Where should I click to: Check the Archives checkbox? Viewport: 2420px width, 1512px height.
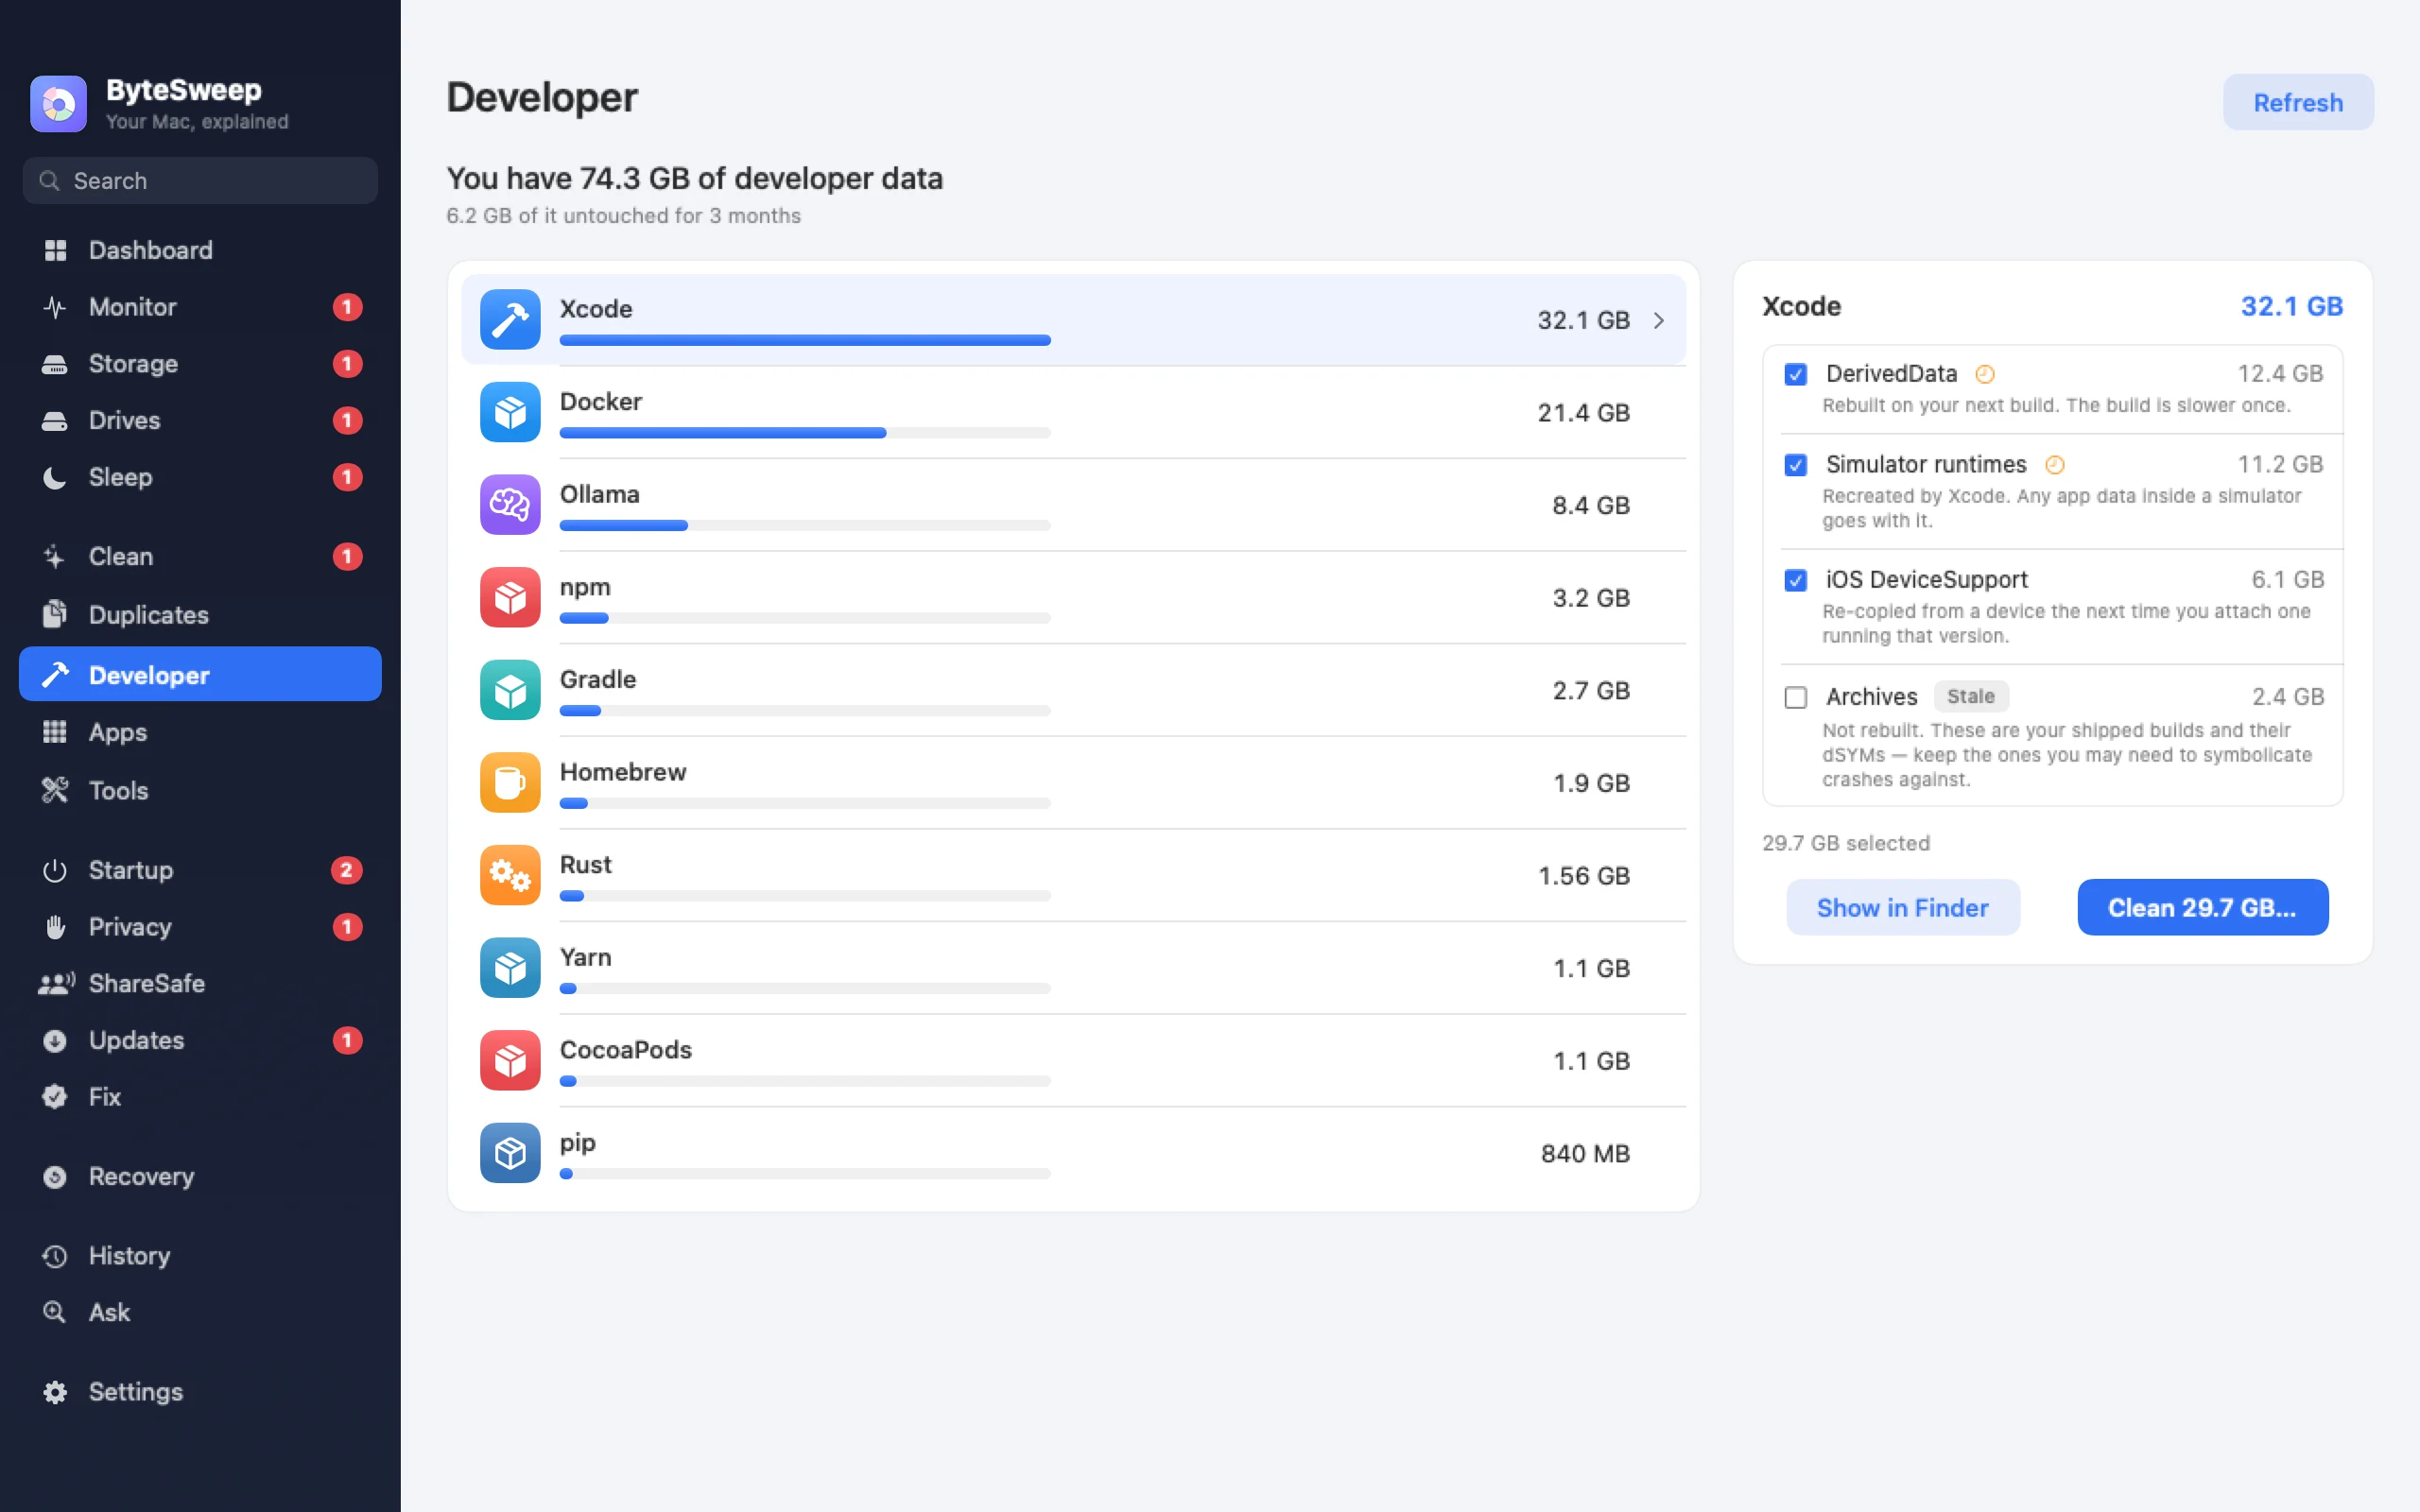(1796, 697)
